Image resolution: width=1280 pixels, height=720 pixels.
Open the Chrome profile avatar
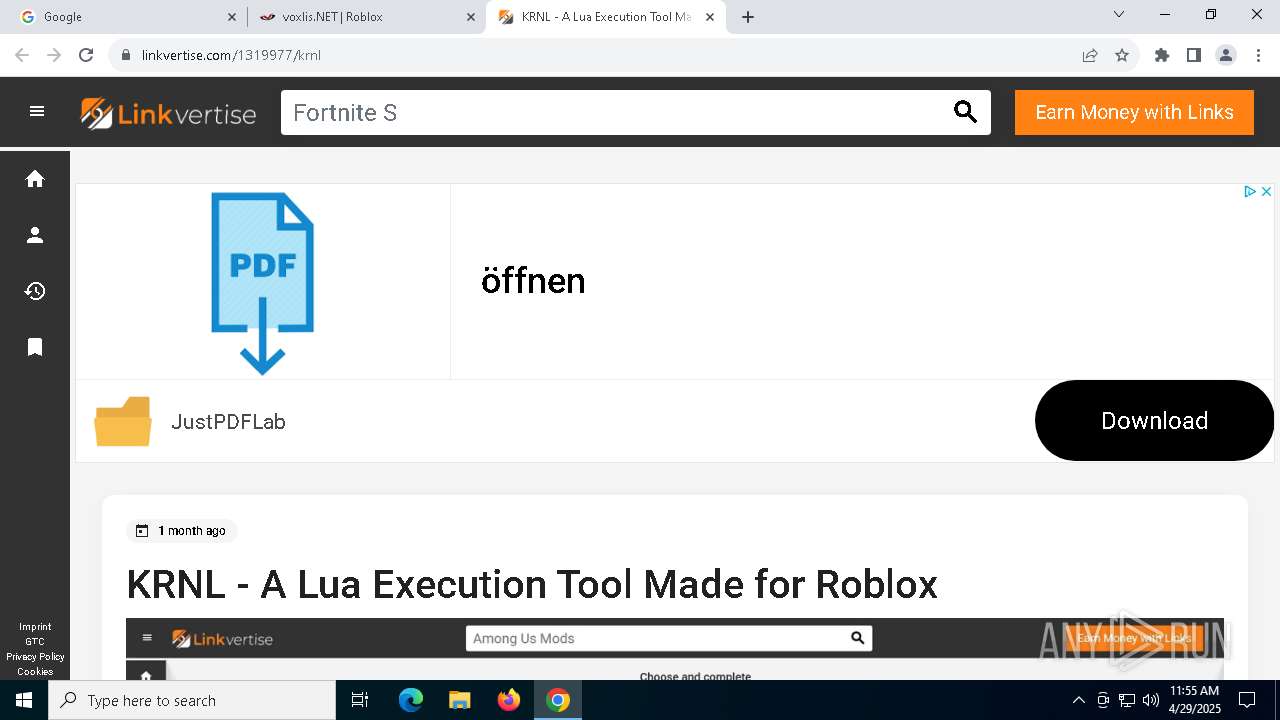coord(1226,55)
